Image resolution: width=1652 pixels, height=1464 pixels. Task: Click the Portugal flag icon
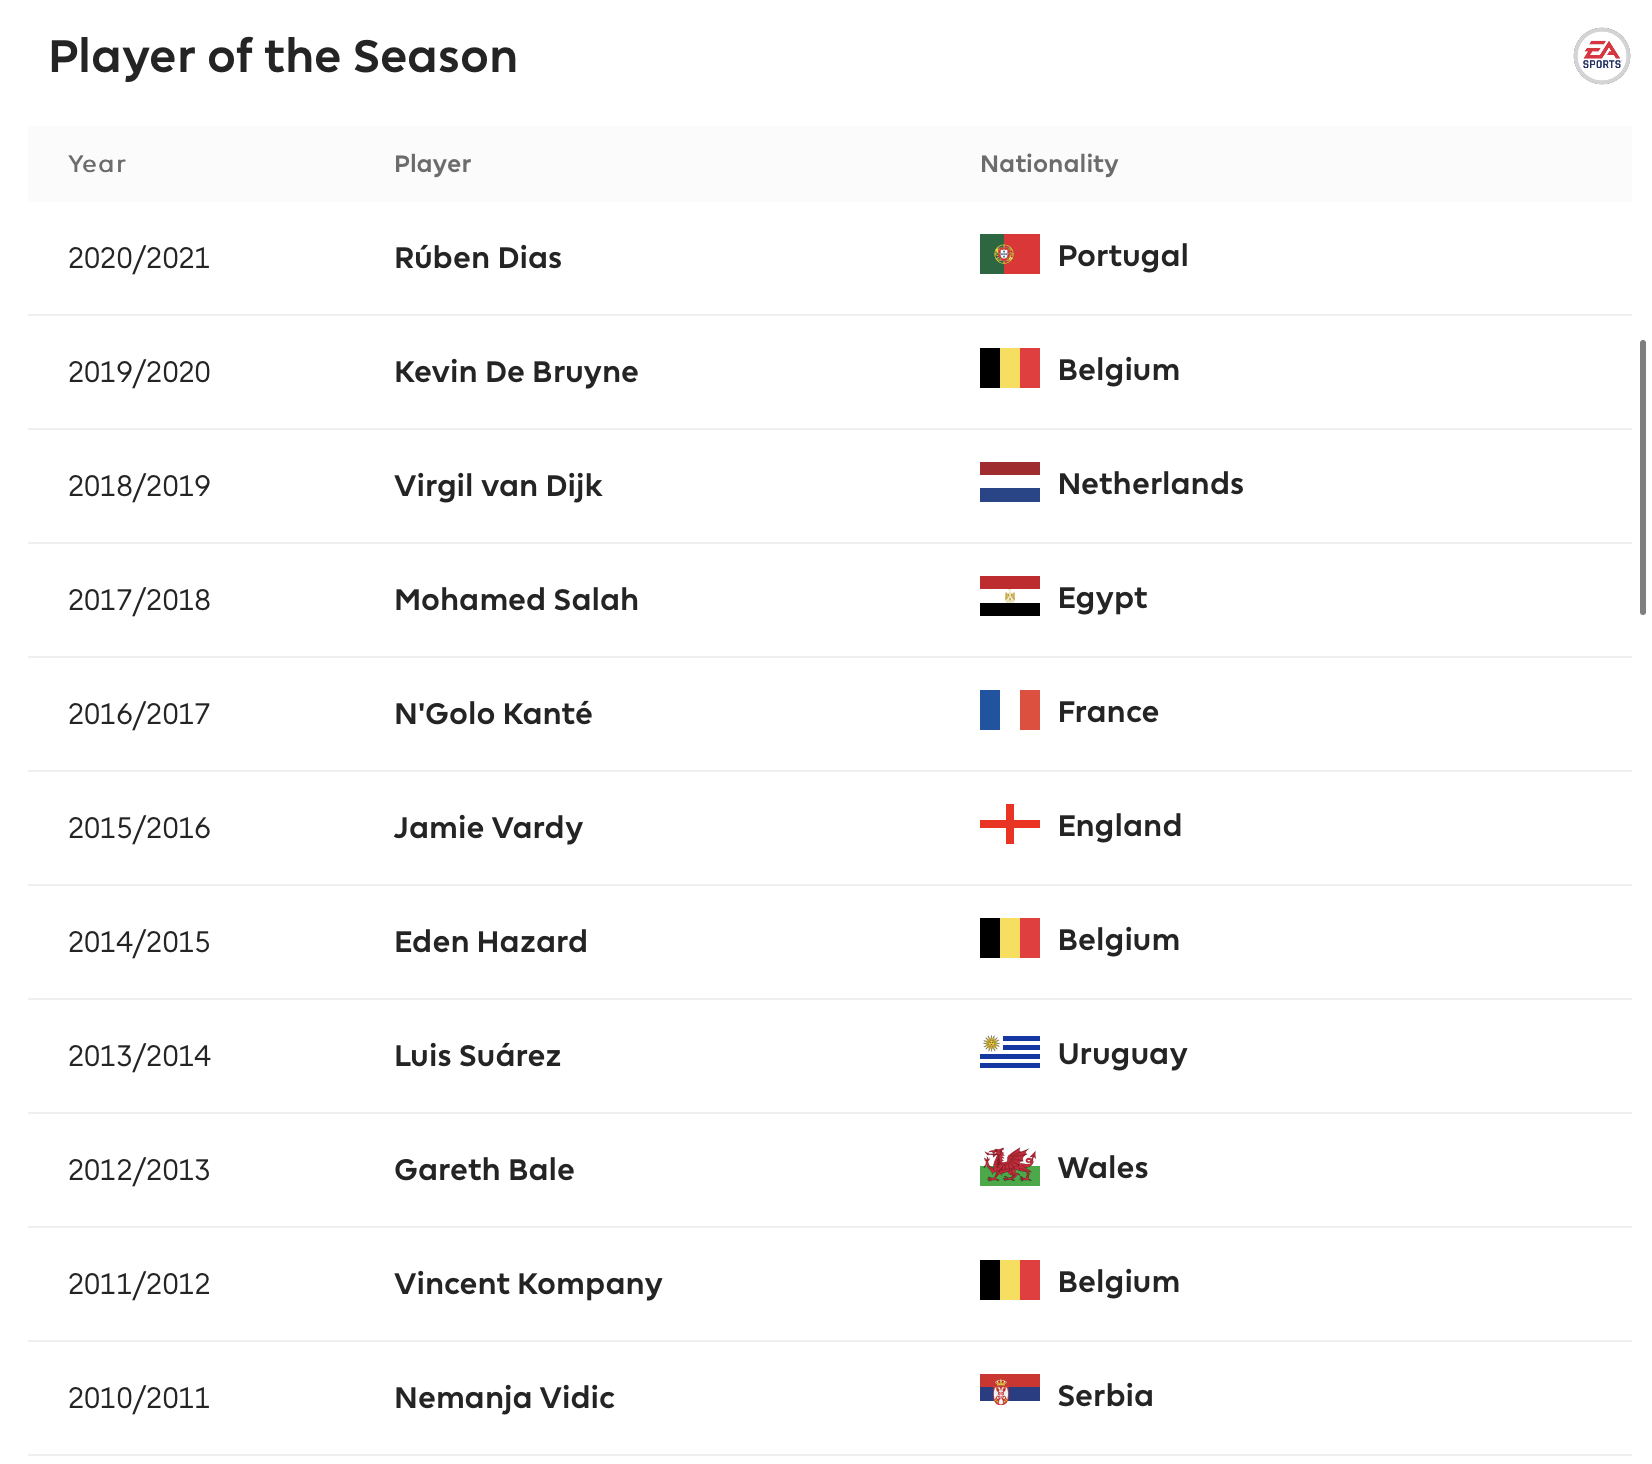[x=1009, y=254]
